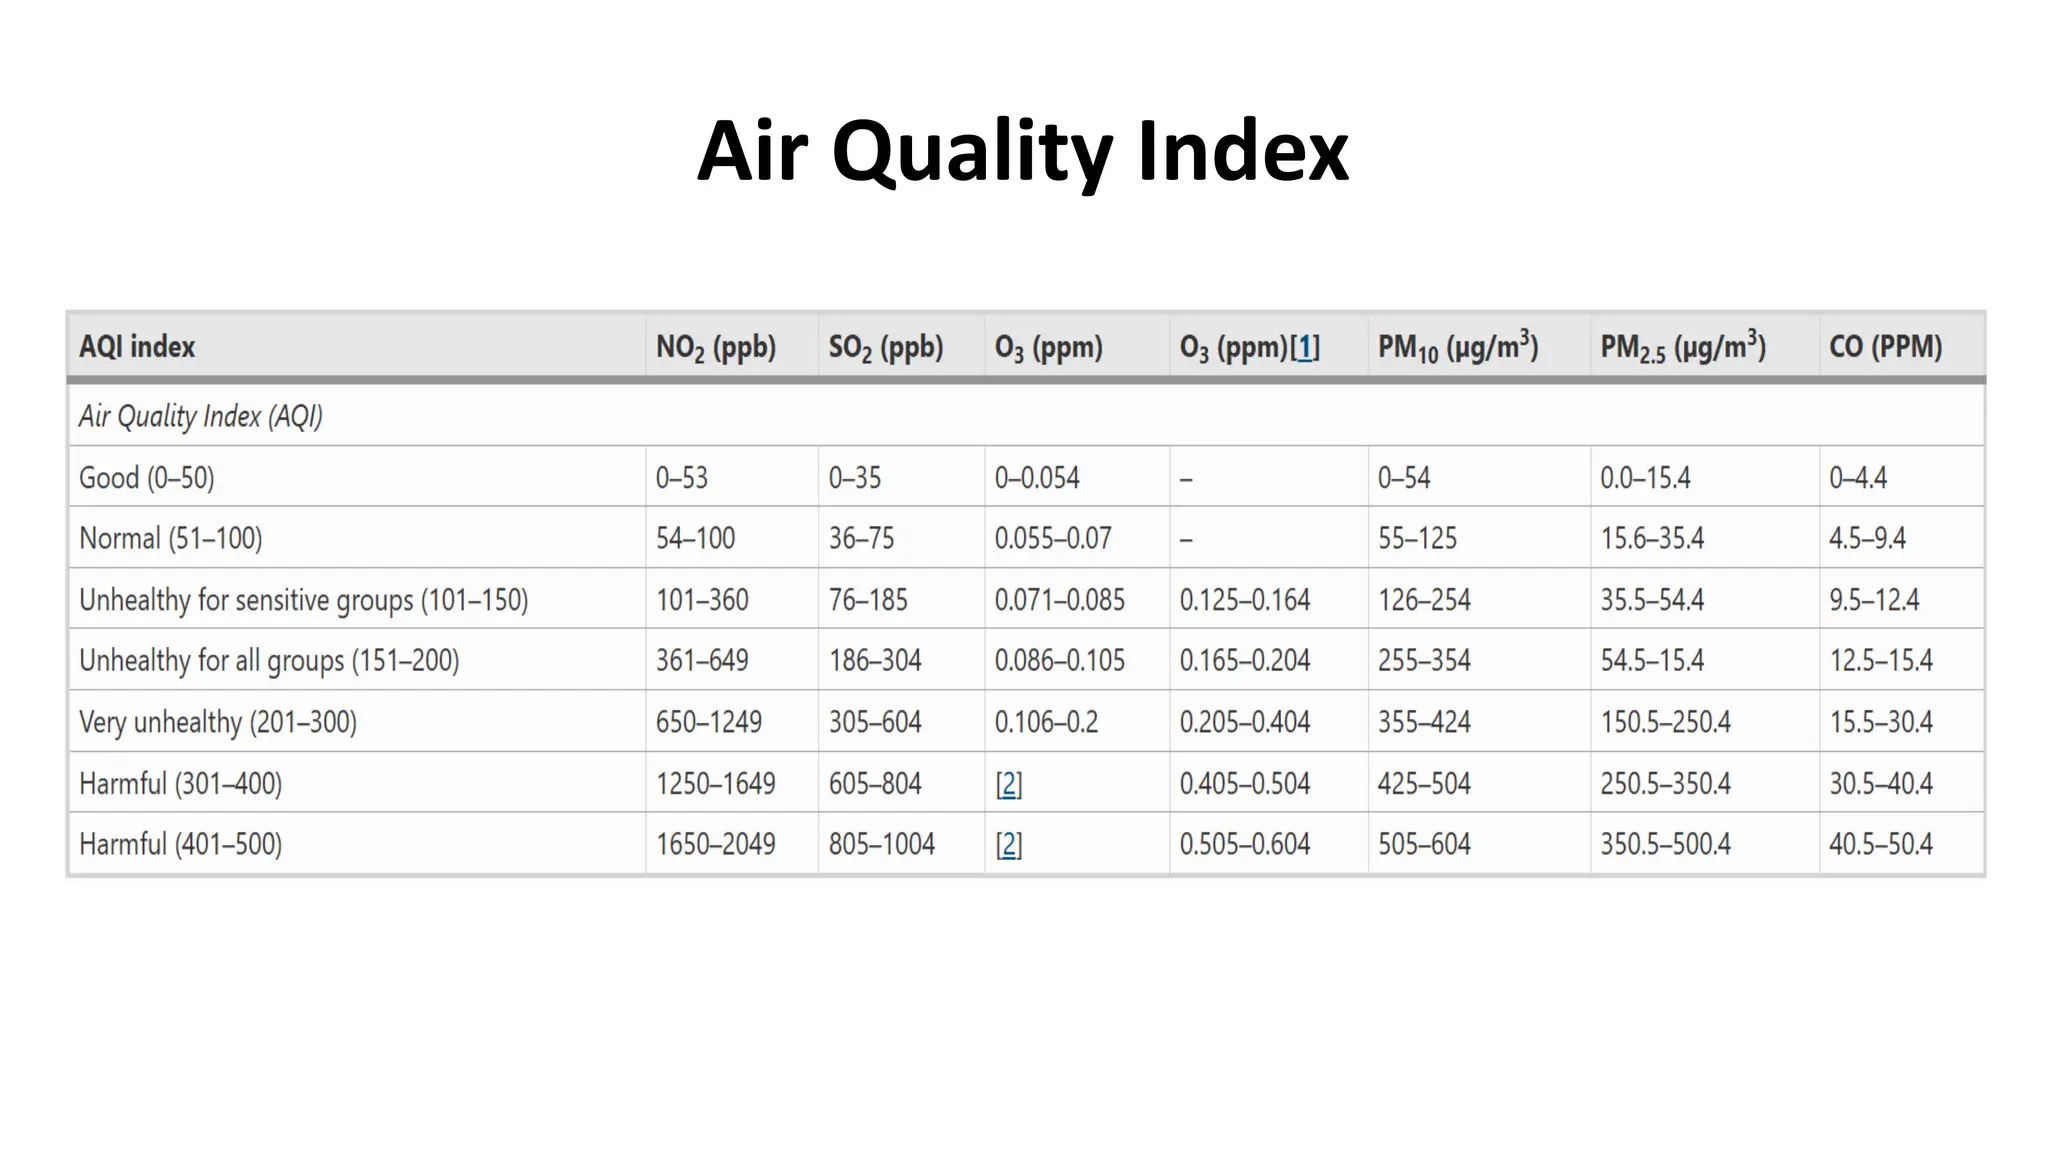Select PM10 value 355–424
Screen dimensions: 2048x1152
tap(1425, 722)
